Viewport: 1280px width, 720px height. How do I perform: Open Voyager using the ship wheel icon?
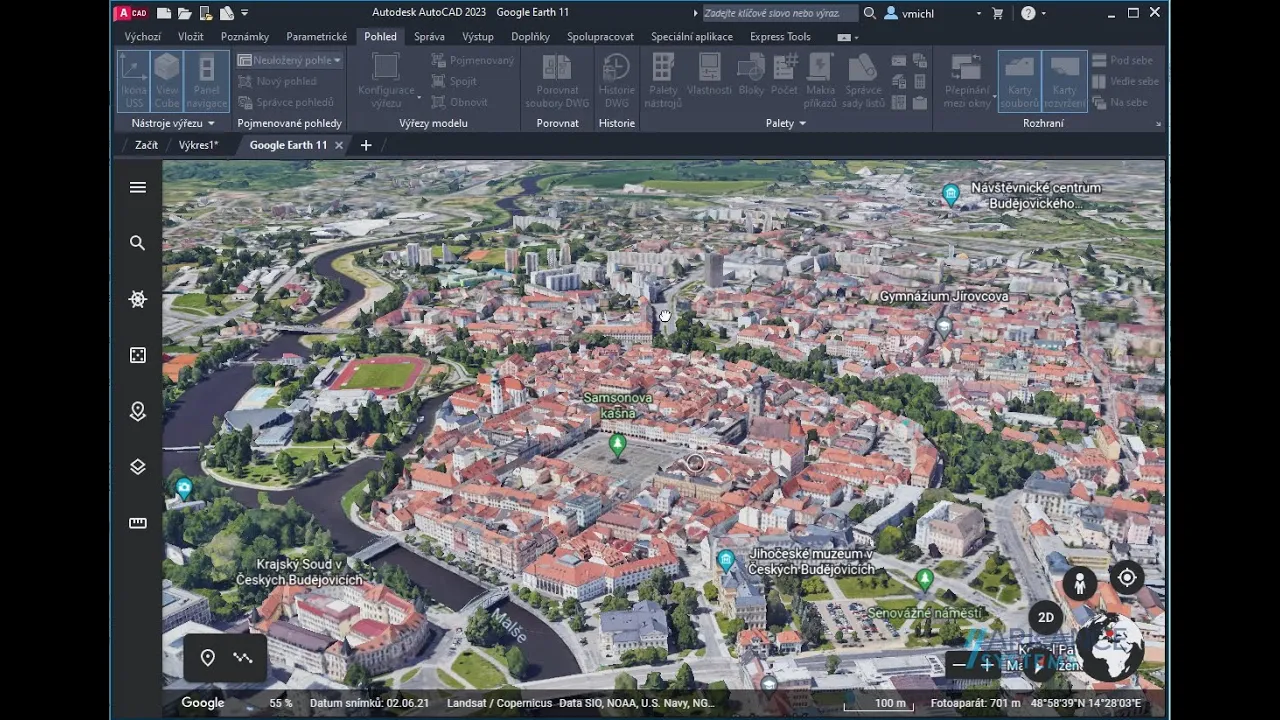[x=137, y=299]
